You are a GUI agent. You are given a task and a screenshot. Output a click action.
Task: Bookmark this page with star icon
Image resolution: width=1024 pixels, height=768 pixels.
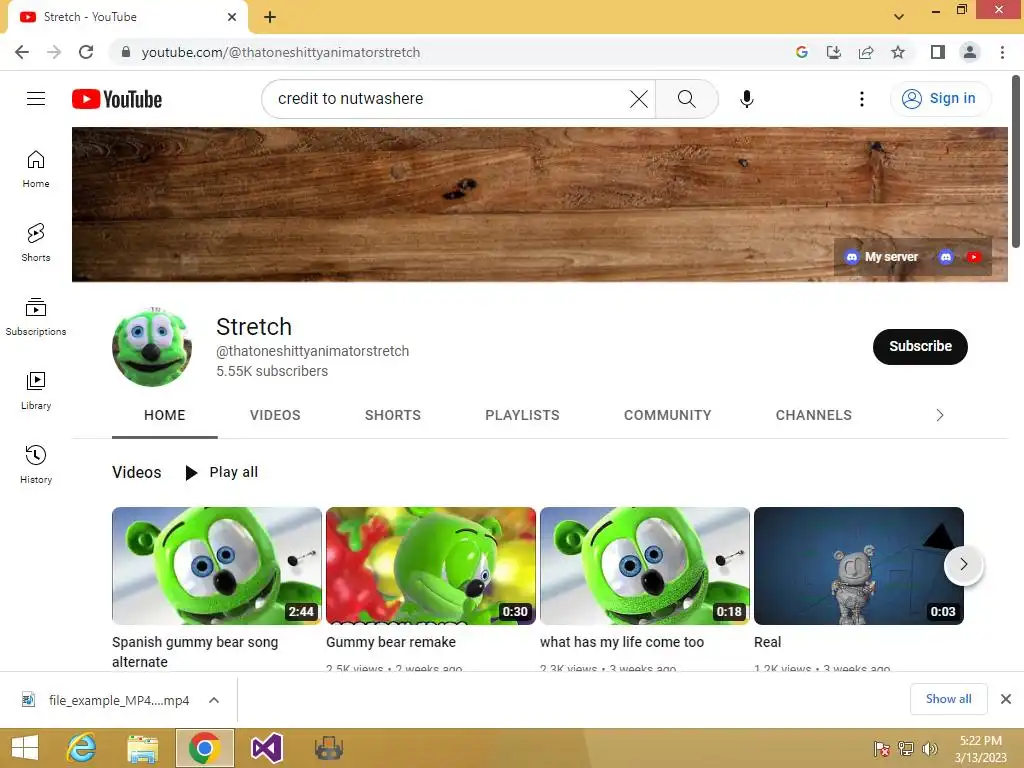point(898,52)
